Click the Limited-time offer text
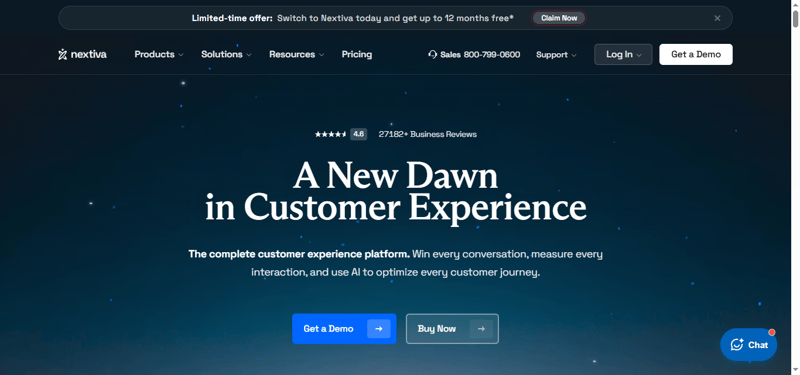Screen dimensions: 800x375 pos(232,18)
